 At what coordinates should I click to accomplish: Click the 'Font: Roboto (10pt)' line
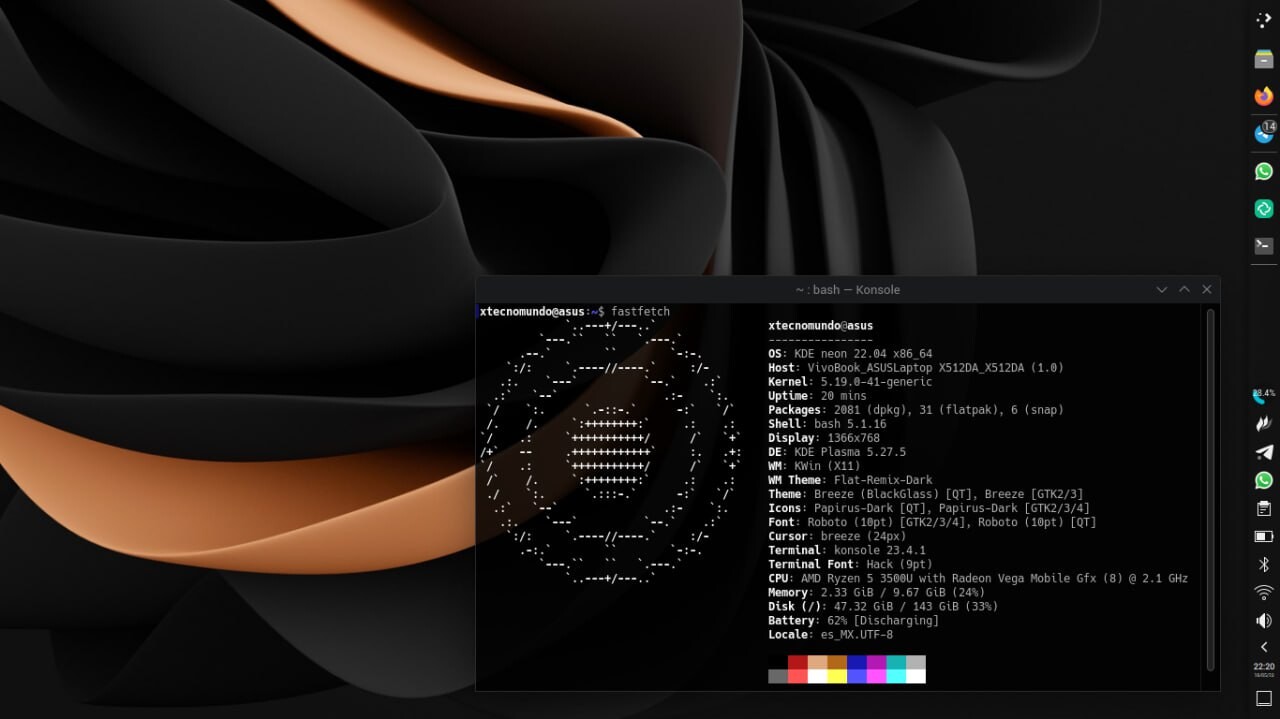(x=932, y=522)
